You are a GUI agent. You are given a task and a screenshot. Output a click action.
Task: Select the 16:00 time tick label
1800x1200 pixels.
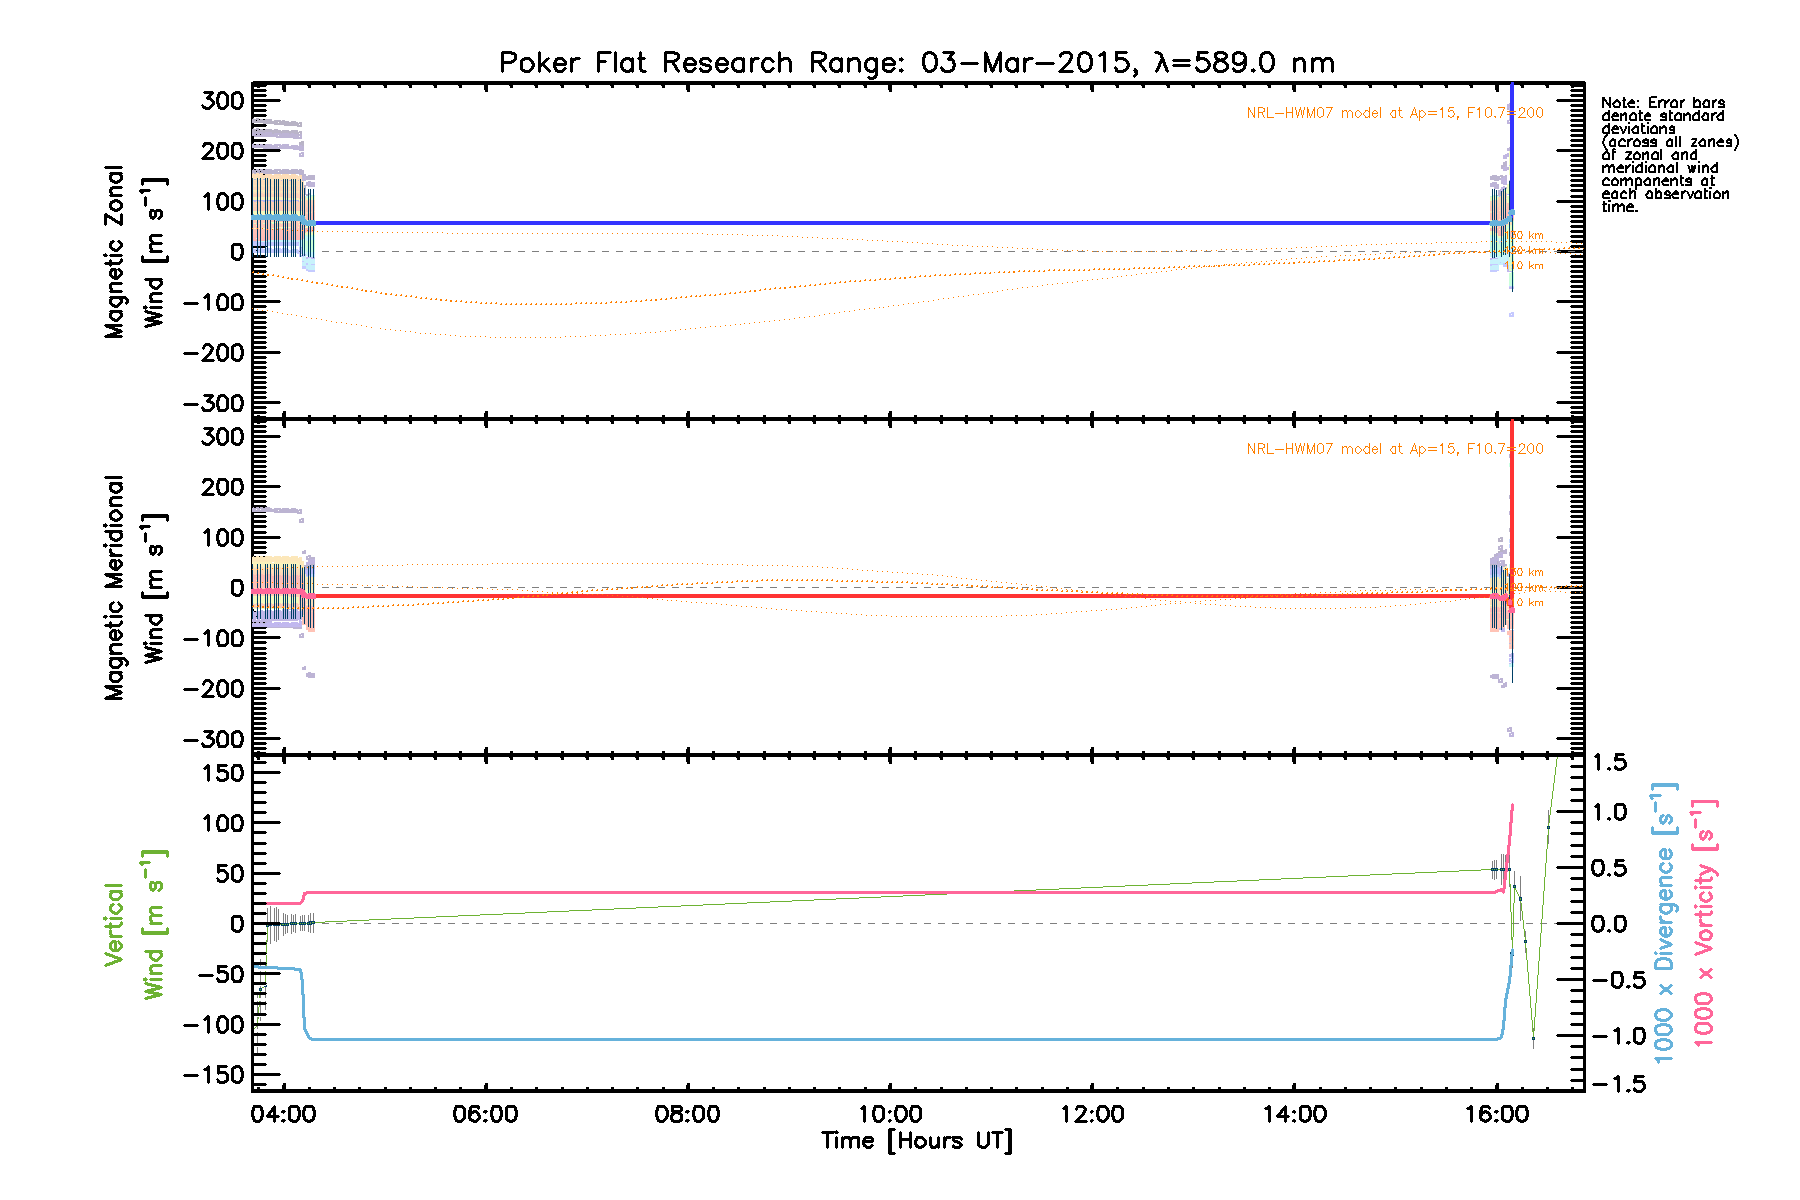tap(1496, 1114)
